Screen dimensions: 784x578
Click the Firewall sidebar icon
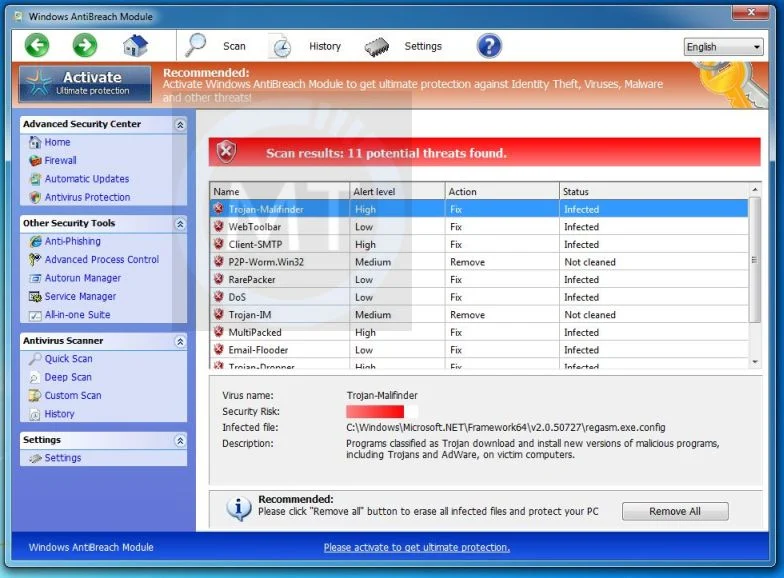click(x=35, y=160)
